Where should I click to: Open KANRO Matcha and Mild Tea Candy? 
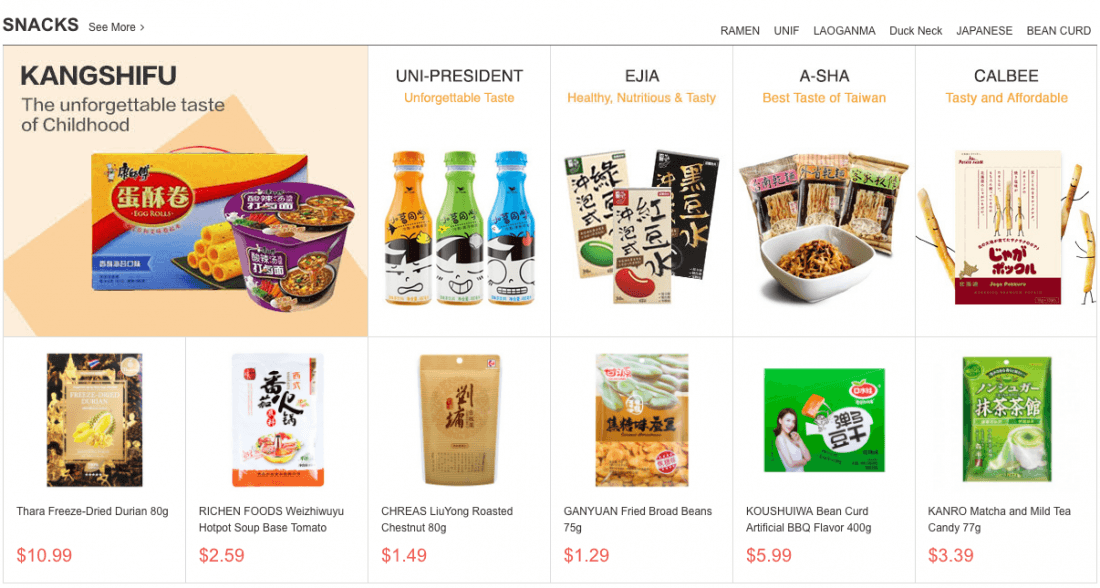coord(999,519)
